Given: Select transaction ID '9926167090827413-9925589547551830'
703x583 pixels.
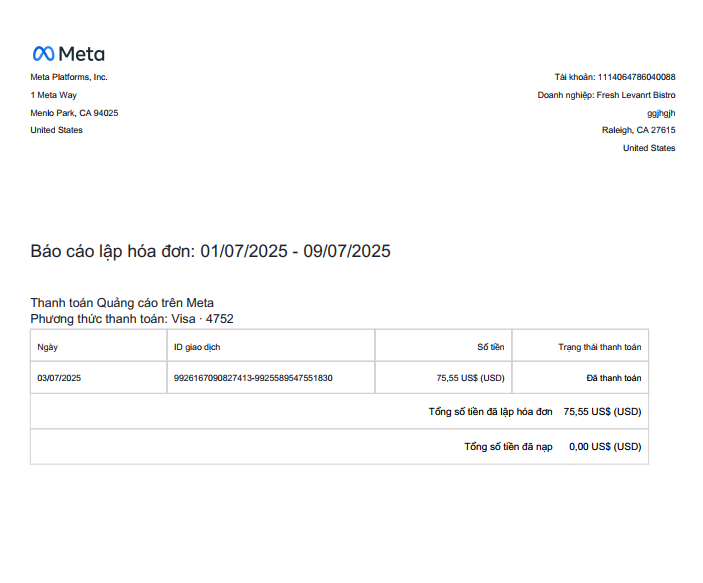Looking at the screenshot, I should (253, 378).
